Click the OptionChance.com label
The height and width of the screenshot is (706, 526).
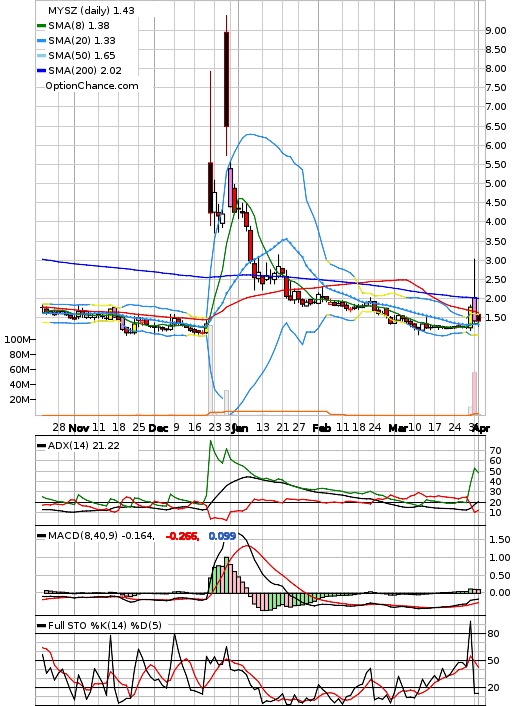(x=92, y=86)
